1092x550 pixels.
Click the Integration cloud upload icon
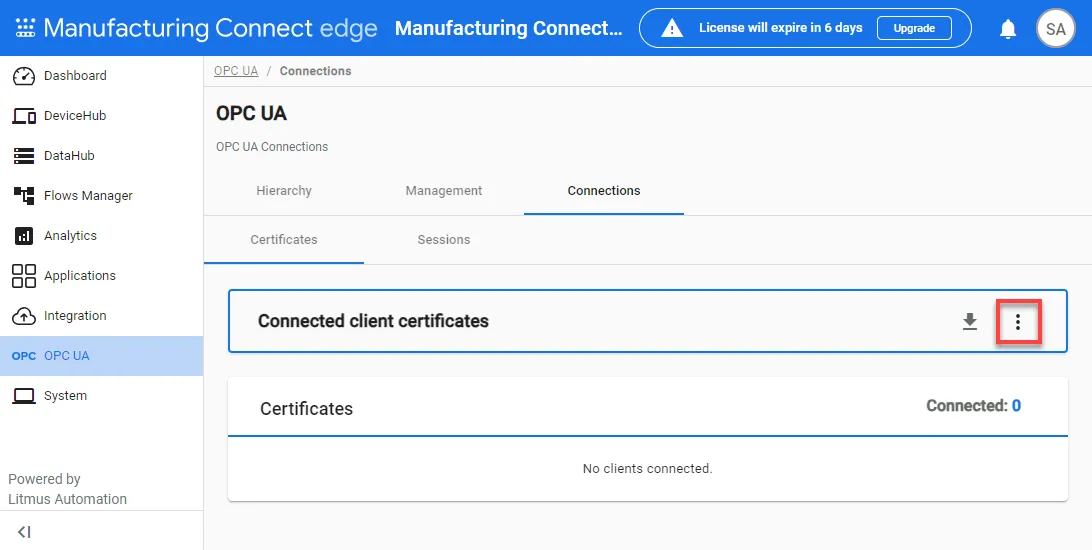click(24, 316)
